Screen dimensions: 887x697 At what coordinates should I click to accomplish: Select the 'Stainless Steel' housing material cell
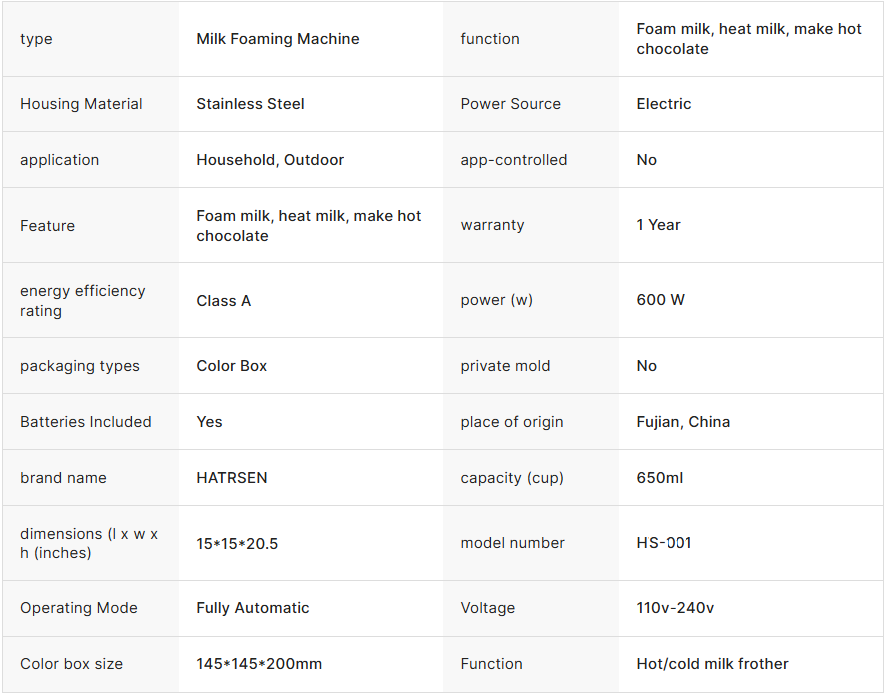(250, 104)
